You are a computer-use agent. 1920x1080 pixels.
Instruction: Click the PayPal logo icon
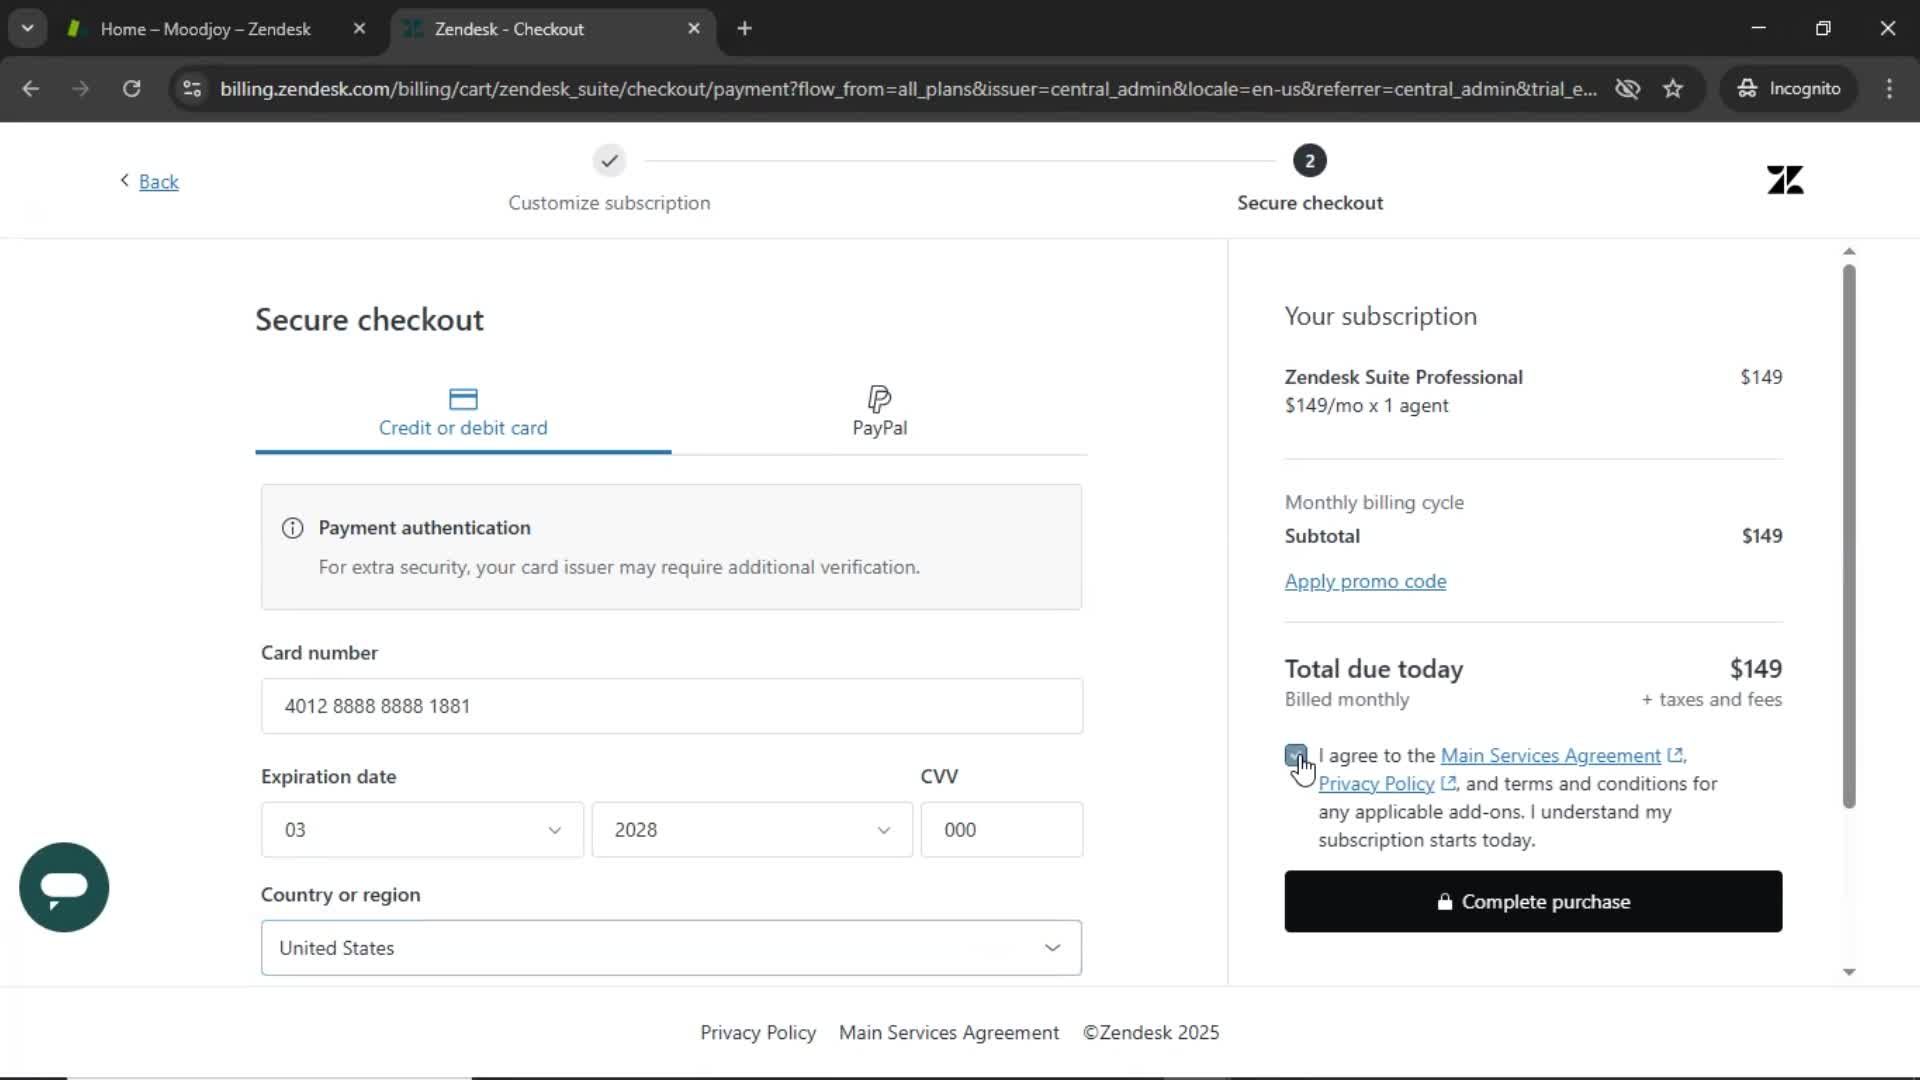coord(879,399)
